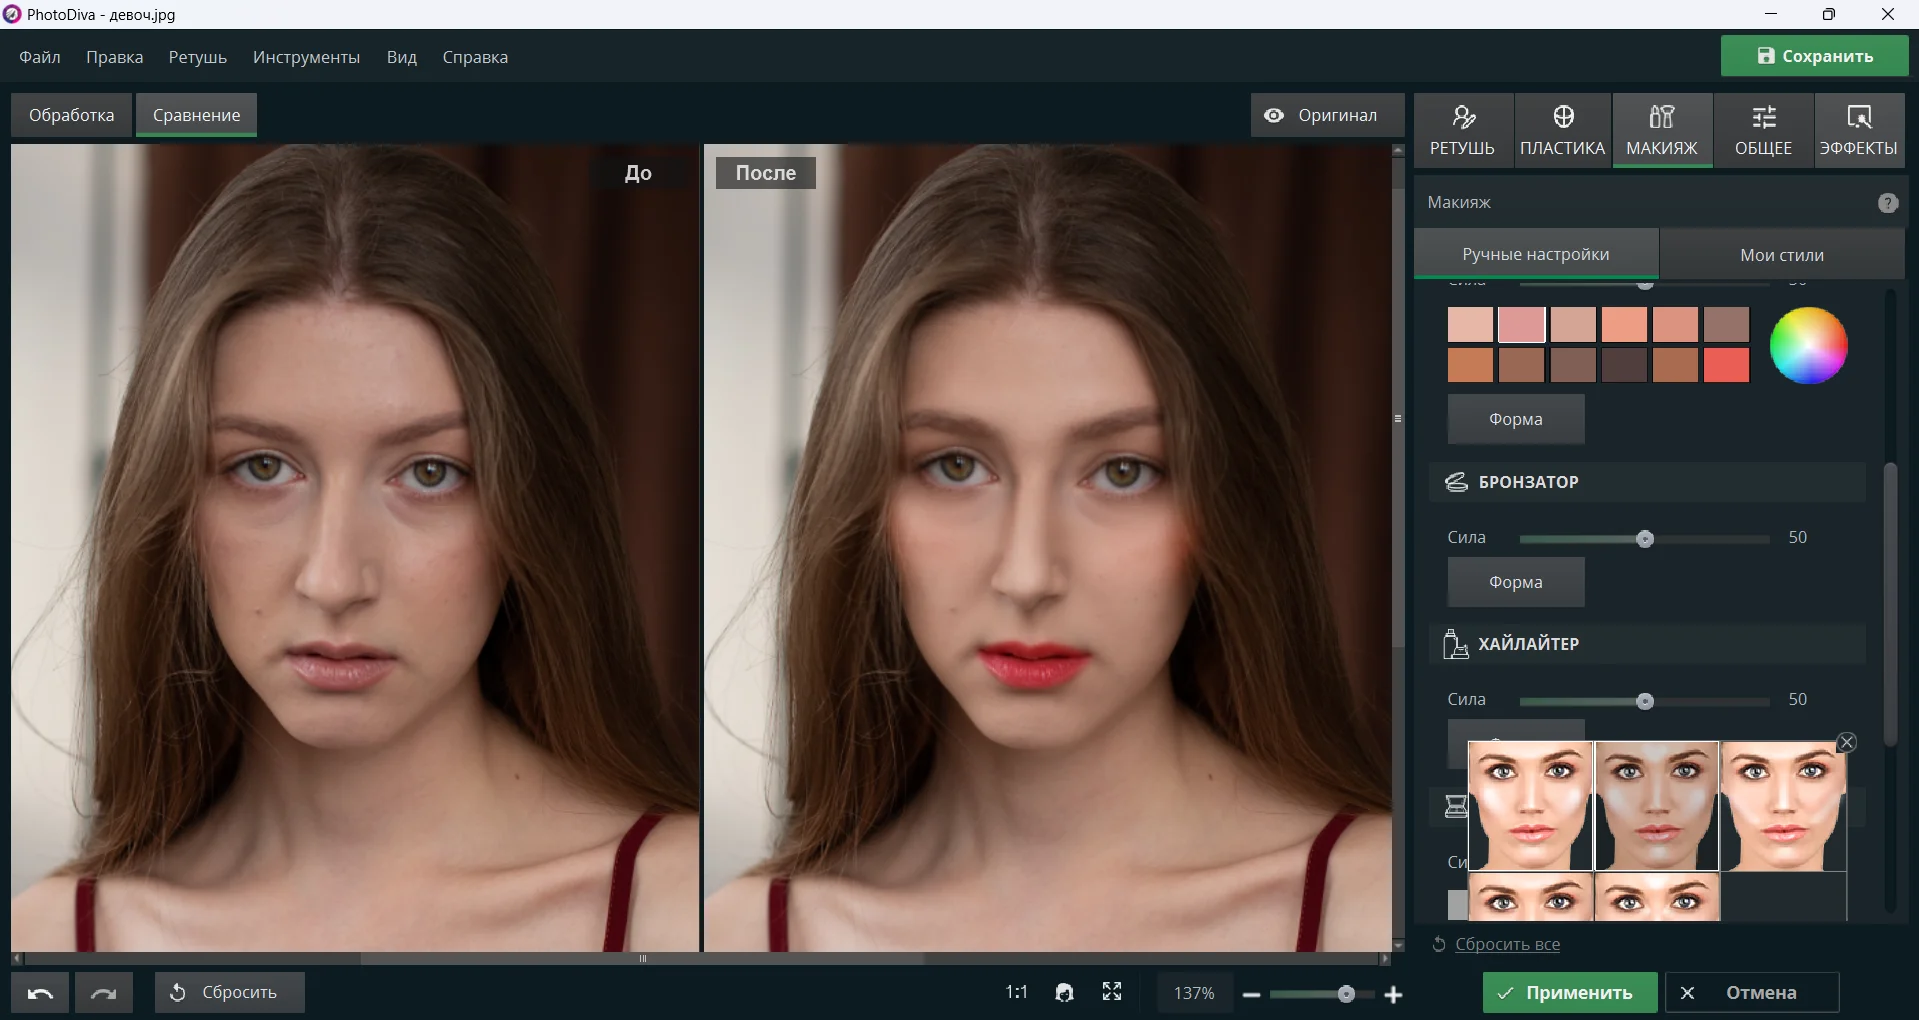Click the undo arrow button
This screenshot has width=1919, height=1020.
pyautogui.click(x=40, y=993)
